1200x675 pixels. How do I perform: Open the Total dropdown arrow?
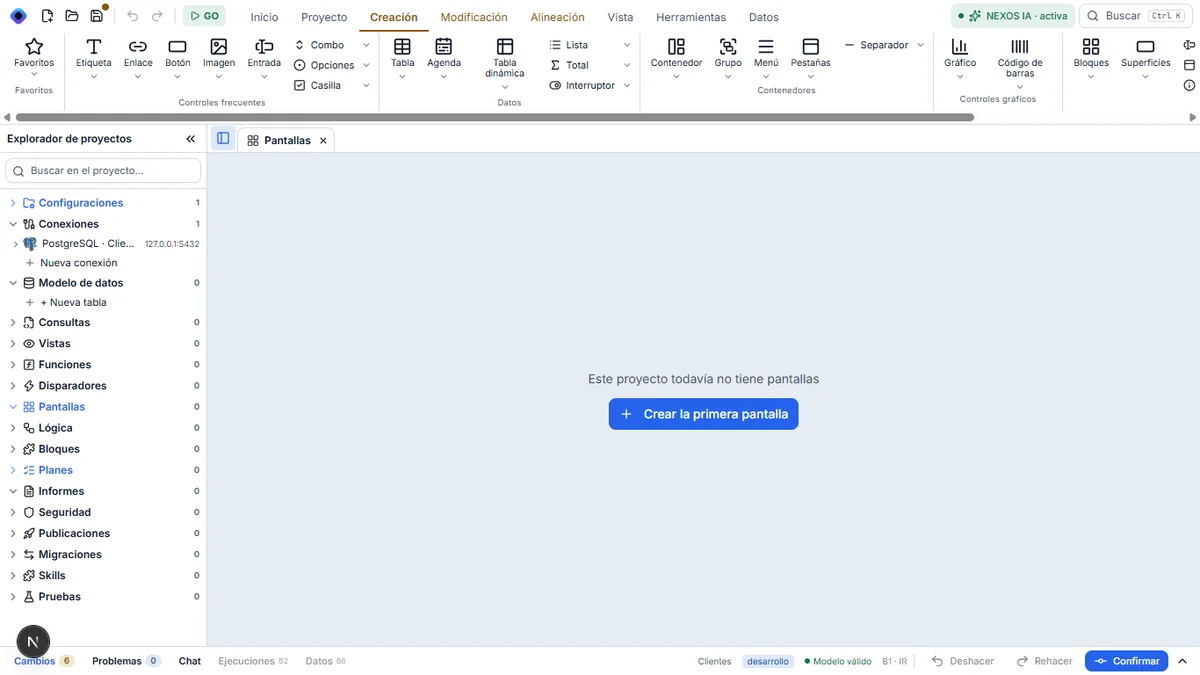tap(627, 65)
